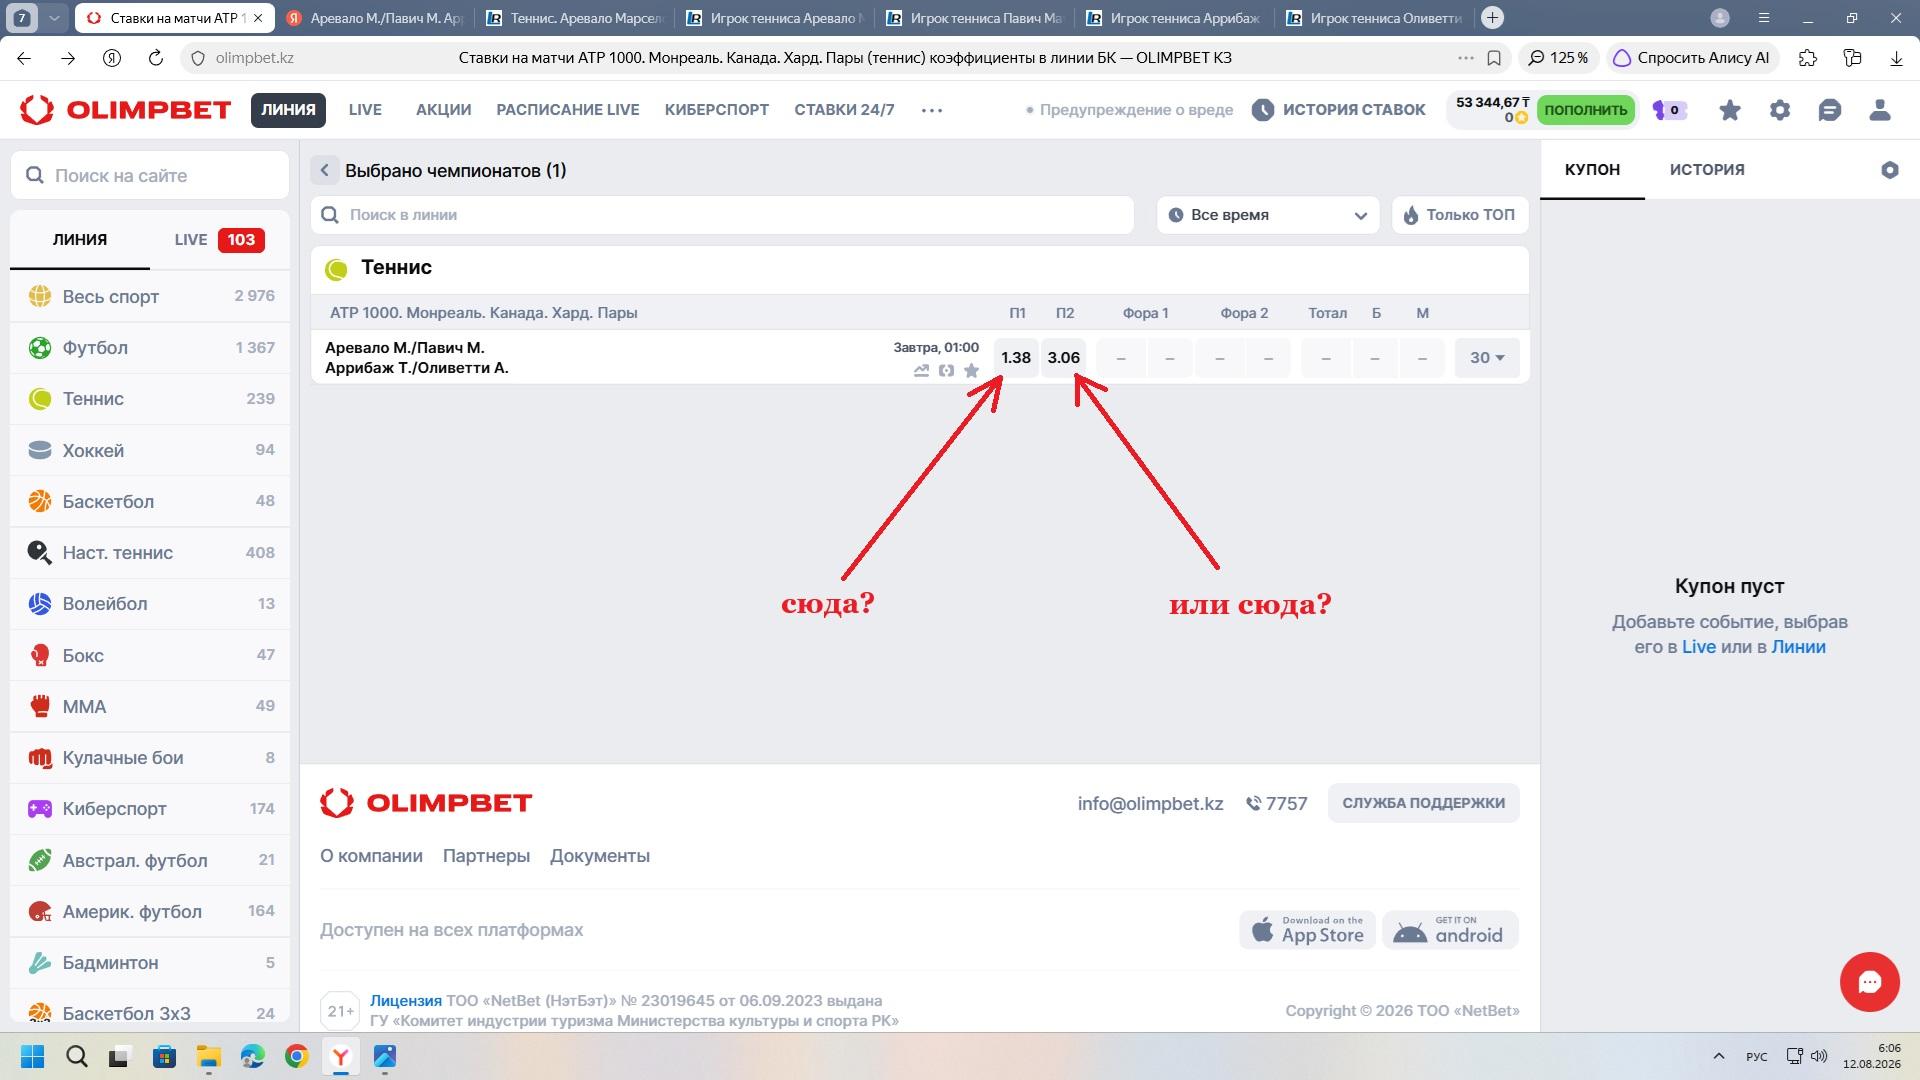This screenshot has height=1080, width=1920.
Task: Bet on П1 odds 1.38
Action: 1016,358
